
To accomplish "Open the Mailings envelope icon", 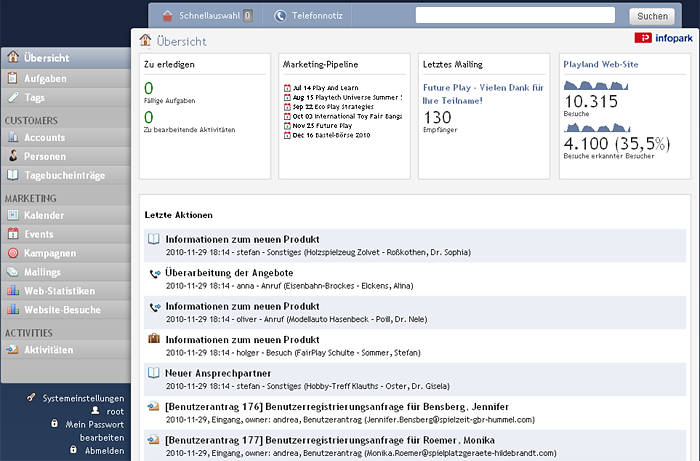I will 13,272.
